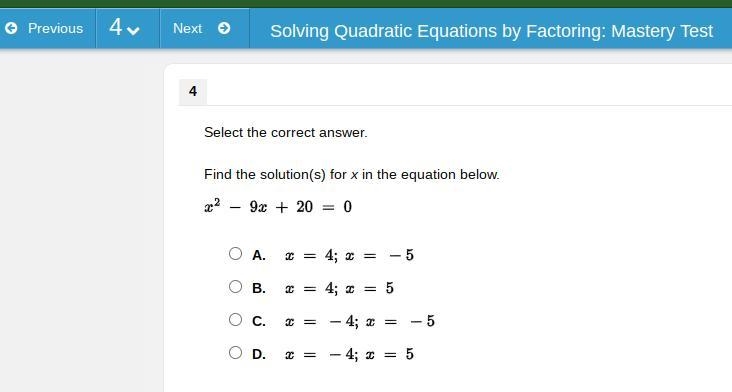Image resolution: width=732 pixels, height=392 pixels.
Task: Select answer C radio button
Action: [236, 320]
